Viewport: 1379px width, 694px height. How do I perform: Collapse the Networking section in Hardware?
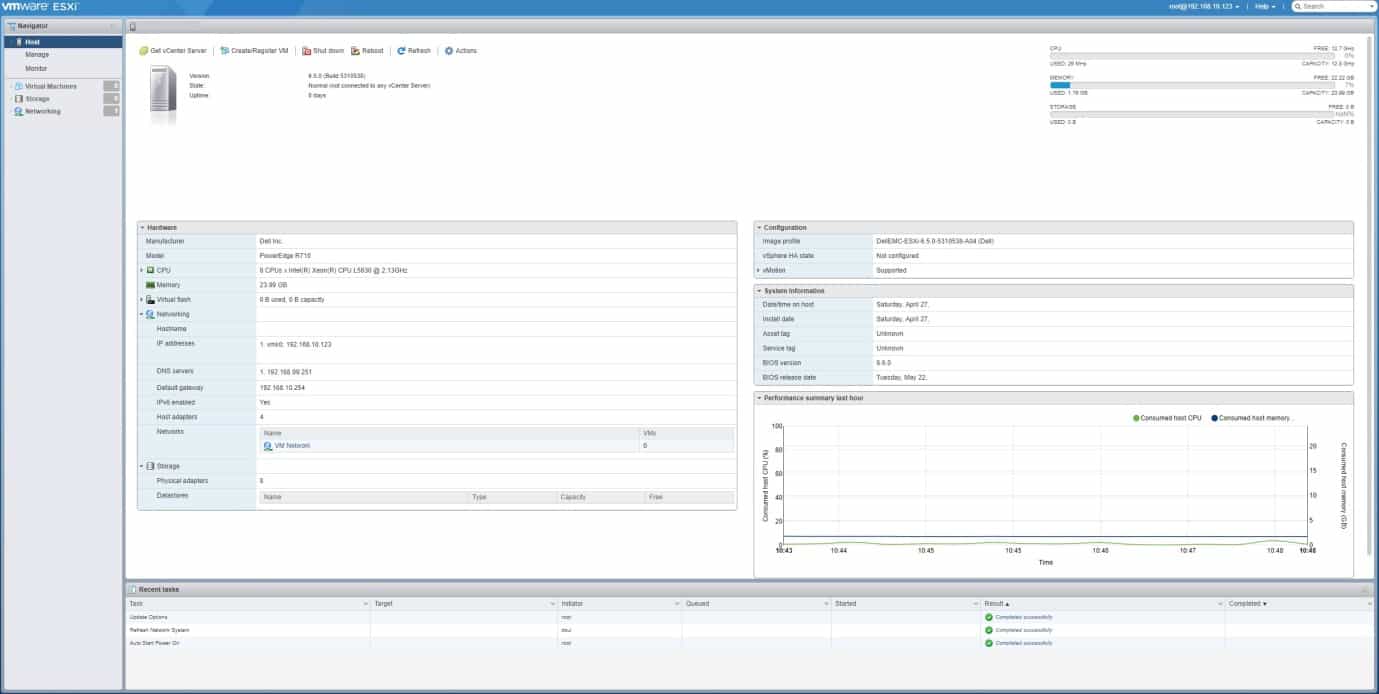[x=142, y=314]
